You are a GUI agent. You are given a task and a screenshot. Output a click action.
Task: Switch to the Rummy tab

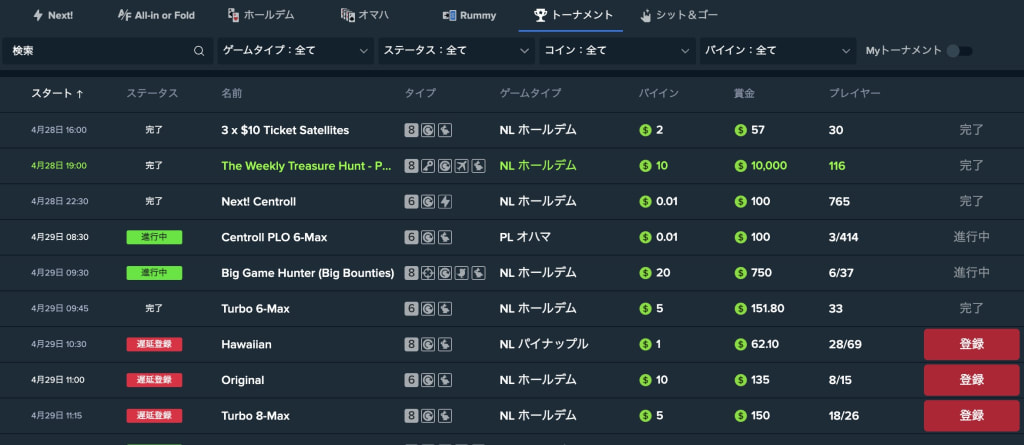(x=469, y=15)
